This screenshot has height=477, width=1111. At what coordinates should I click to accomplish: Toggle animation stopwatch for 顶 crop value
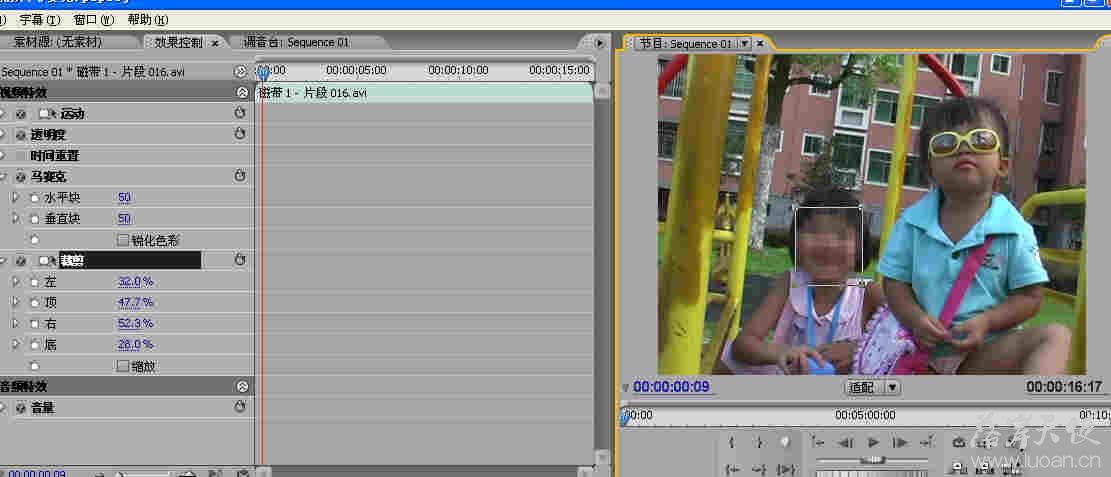pos(34,303)
